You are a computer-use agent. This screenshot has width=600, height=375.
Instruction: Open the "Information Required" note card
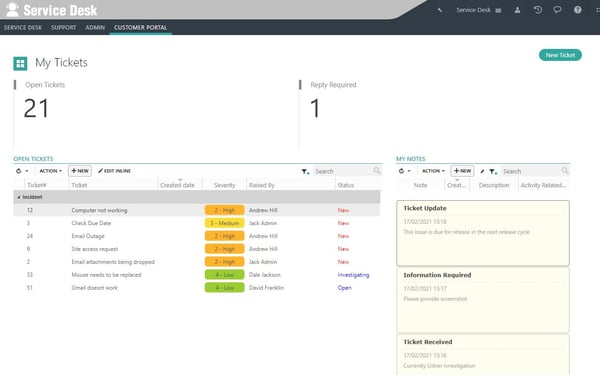point(483,300)
